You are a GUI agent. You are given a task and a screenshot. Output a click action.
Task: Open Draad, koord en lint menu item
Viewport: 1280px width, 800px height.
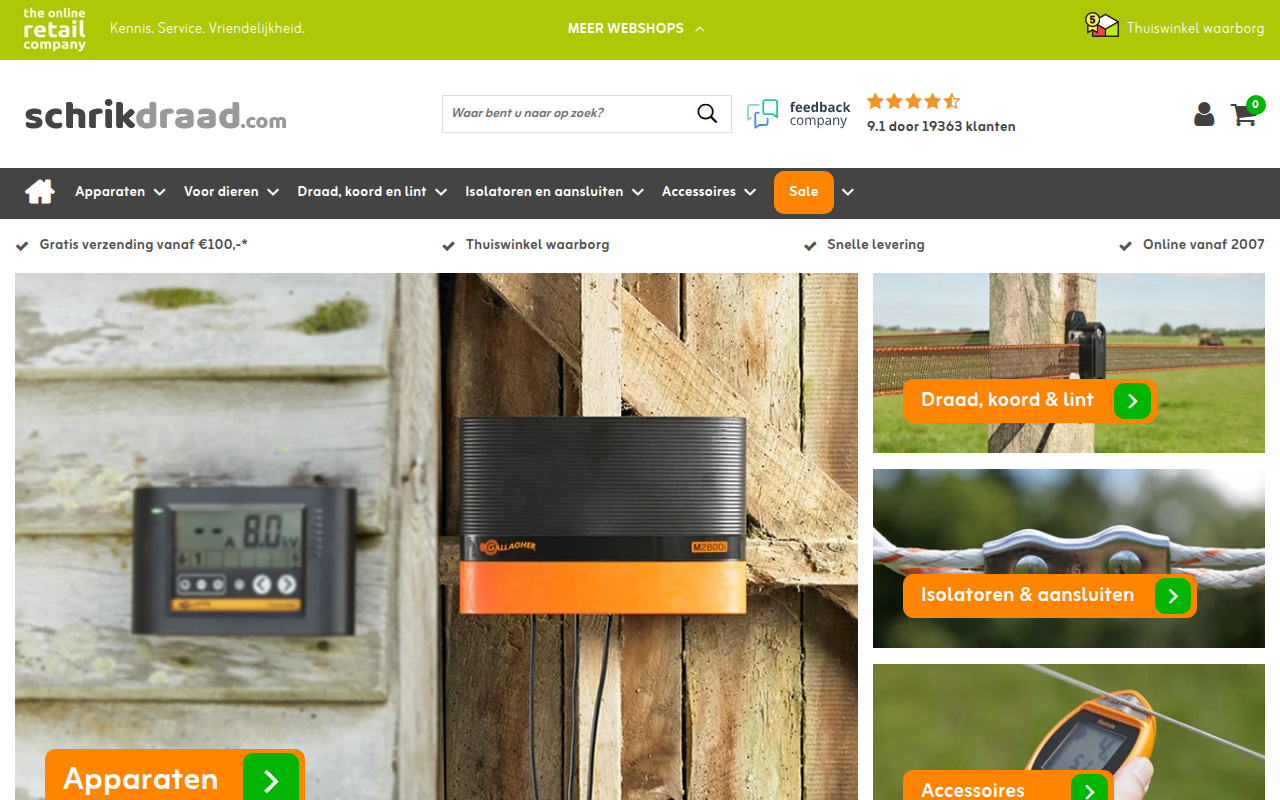click(x=362, y=192)
